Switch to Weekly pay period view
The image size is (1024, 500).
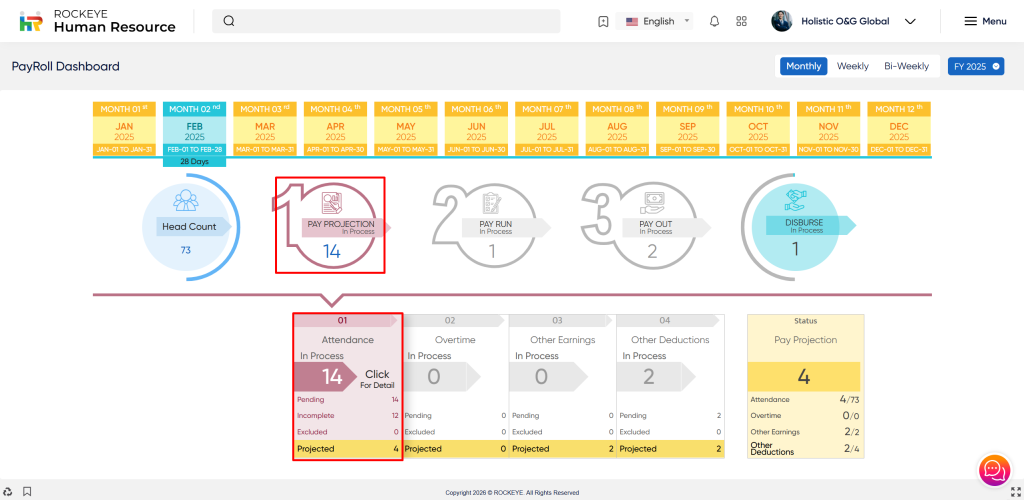(852, 66)
